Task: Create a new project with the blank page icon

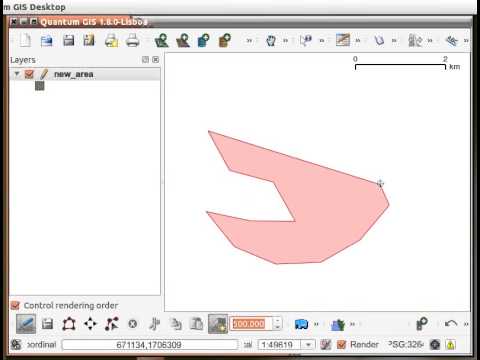Action: (25, 41)
